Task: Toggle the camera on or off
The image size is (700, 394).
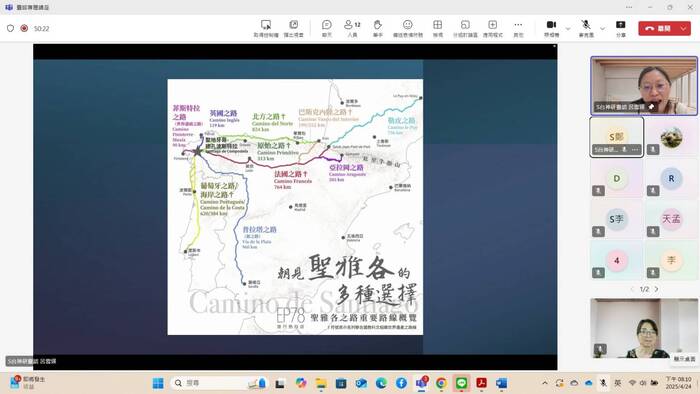Action: [551, 28]
